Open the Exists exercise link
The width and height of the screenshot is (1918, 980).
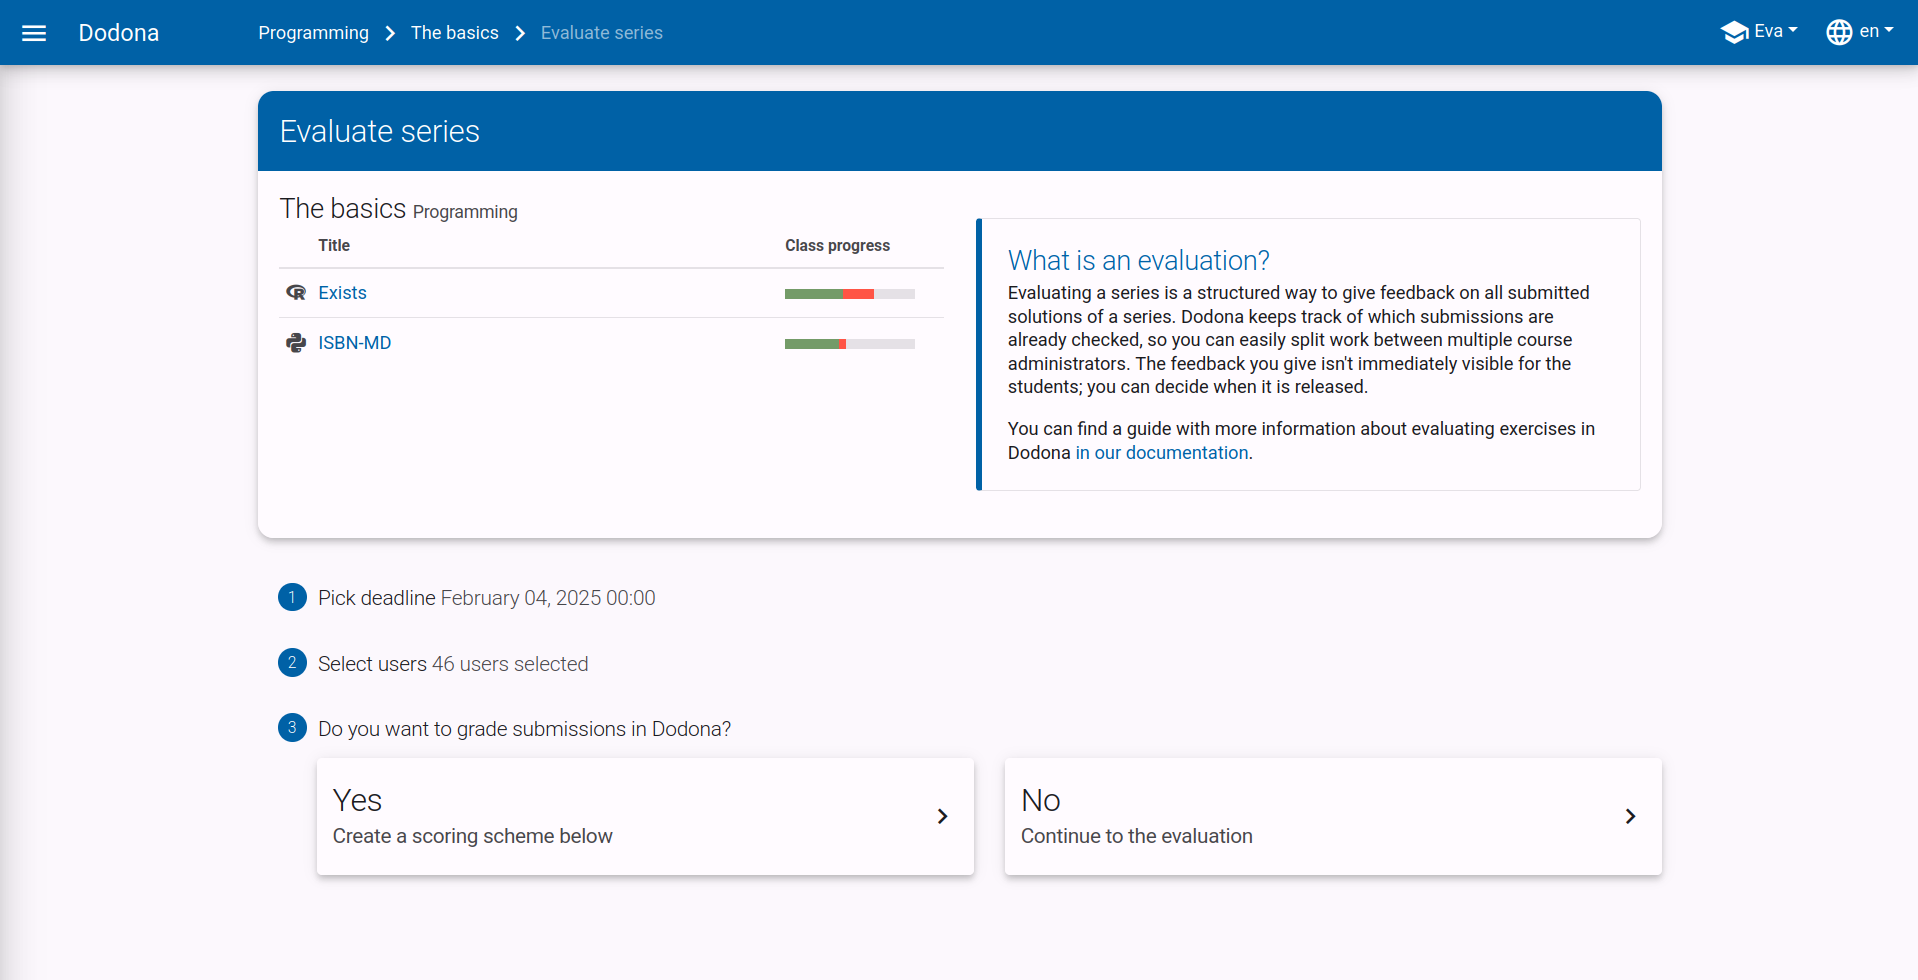342,293
